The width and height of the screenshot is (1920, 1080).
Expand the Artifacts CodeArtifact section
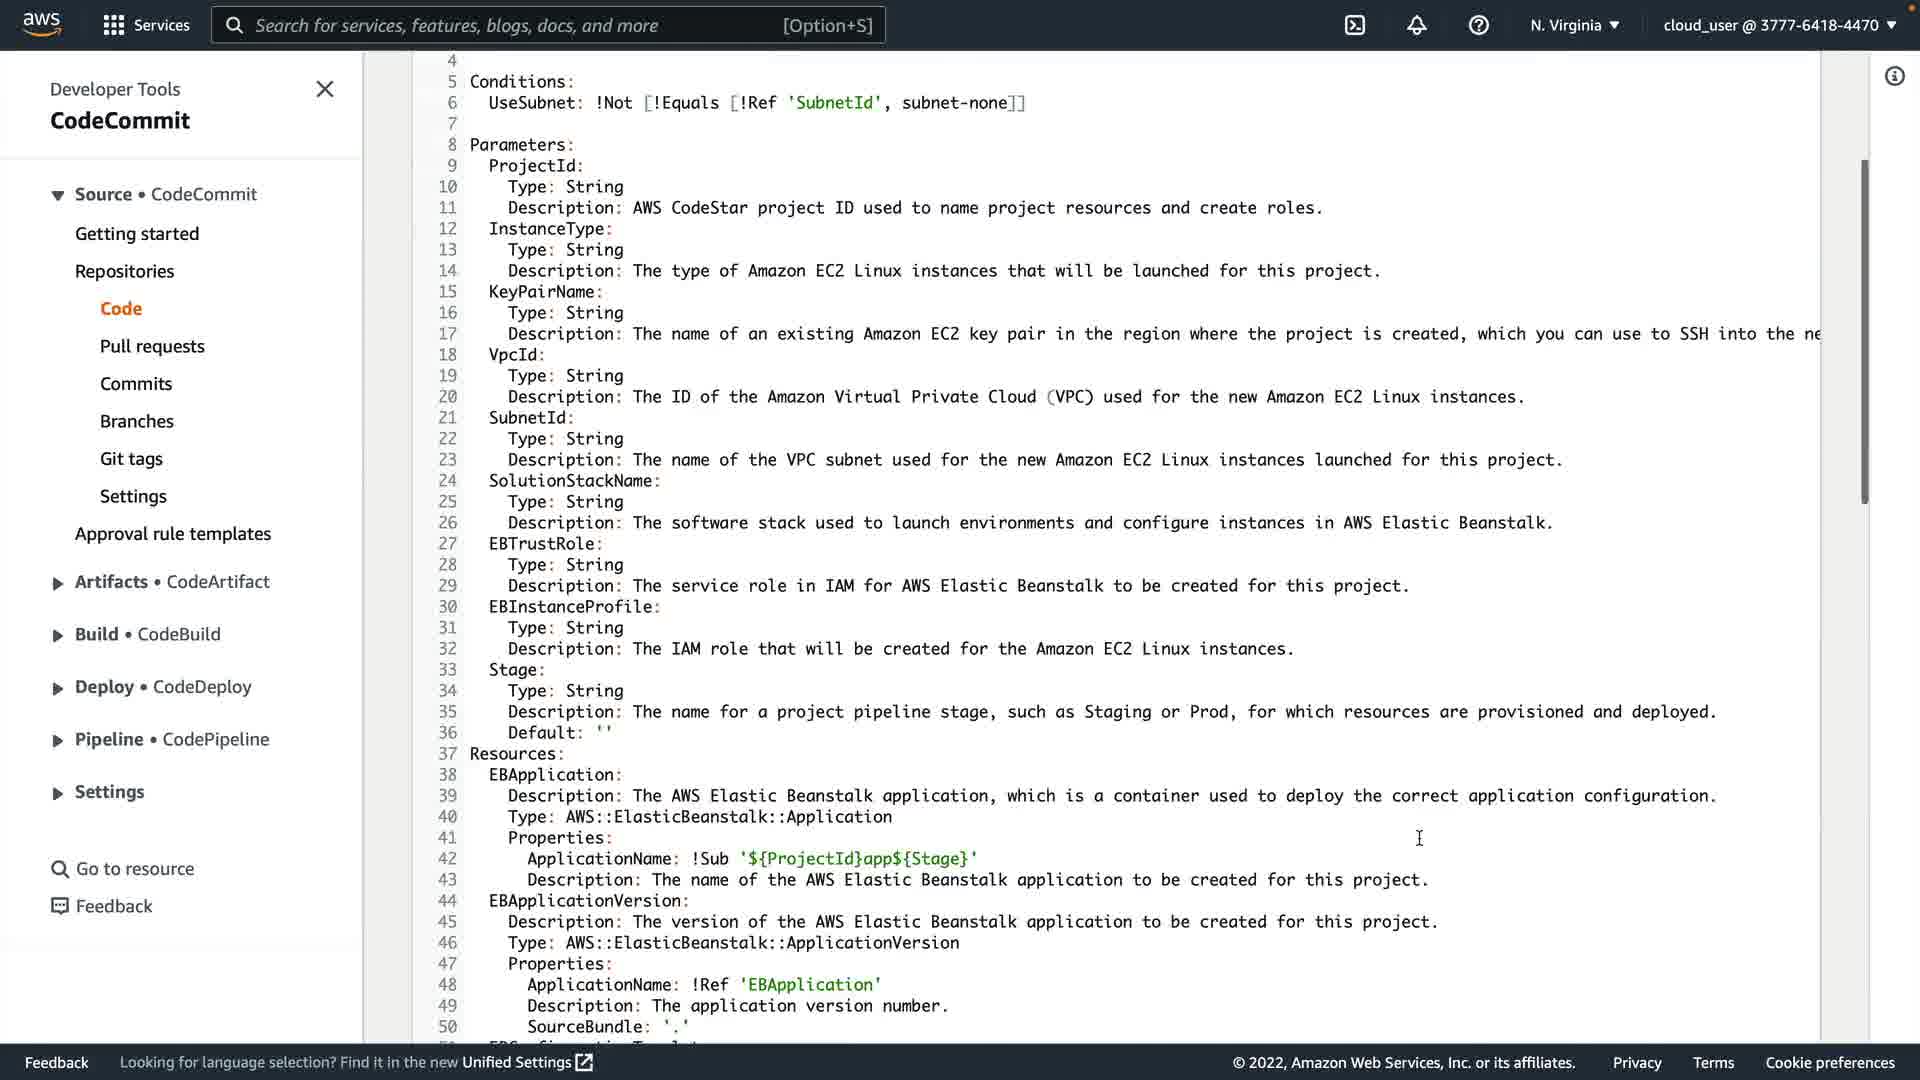57,583
